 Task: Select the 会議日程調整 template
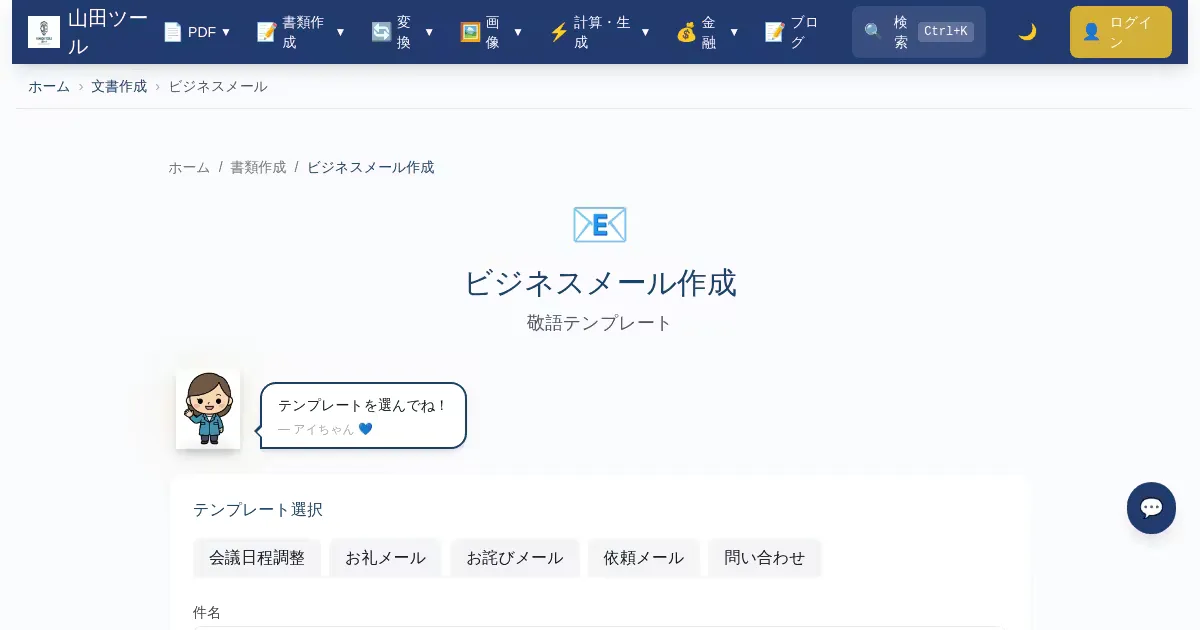pos(257,558)
